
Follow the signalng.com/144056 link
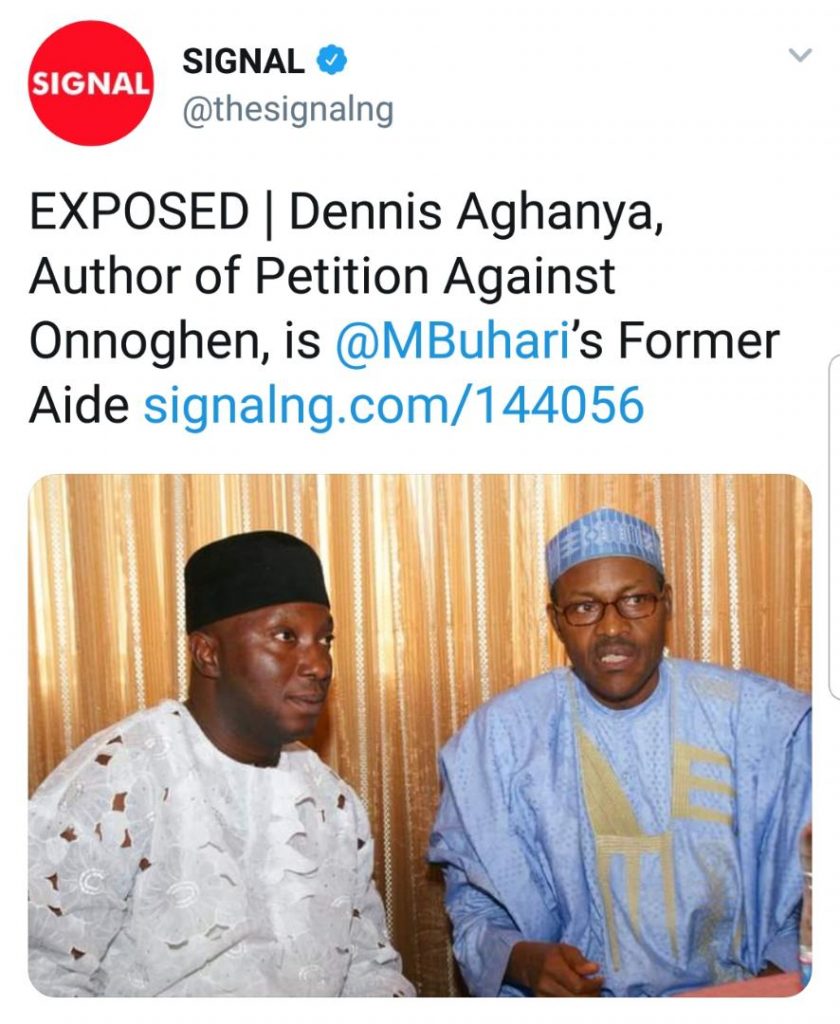click(394, 406)
